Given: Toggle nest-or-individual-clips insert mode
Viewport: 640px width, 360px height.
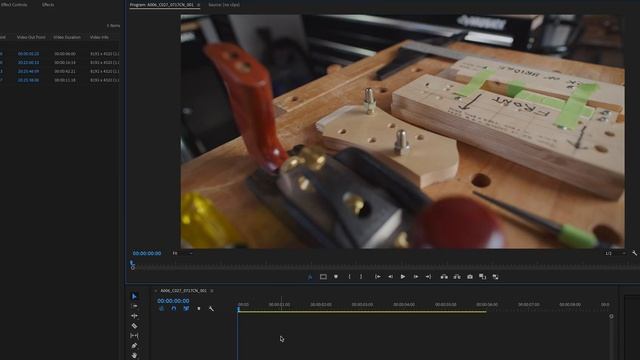Looking at the screenshot, I should pyautogui.click(x=162, y=309).
